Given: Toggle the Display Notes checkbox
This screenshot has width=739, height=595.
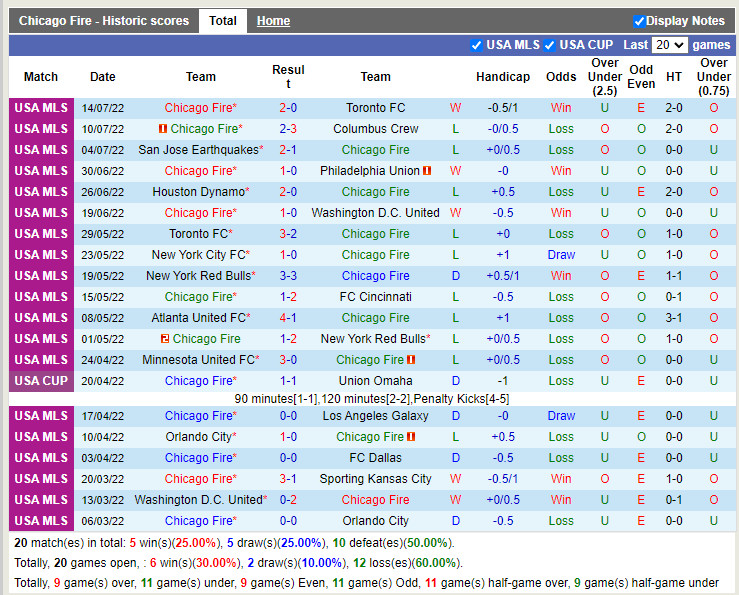Looking at the screenshot, I should click(x=639, y=21).
